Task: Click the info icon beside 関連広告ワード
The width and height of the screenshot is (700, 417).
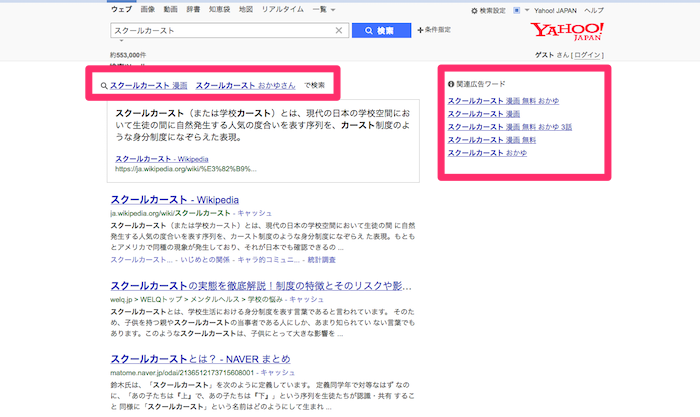Action: pos(451,85)
